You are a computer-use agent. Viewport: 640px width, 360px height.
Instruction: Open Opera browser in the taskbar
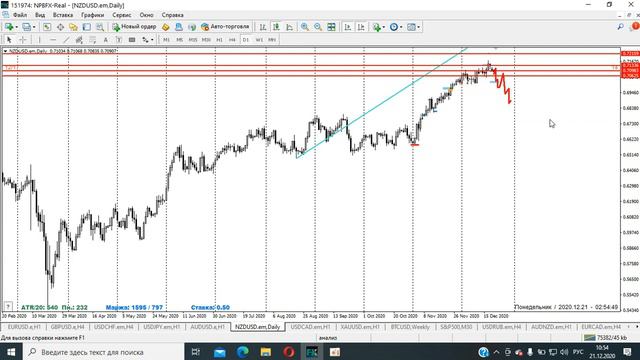point(289,352)
